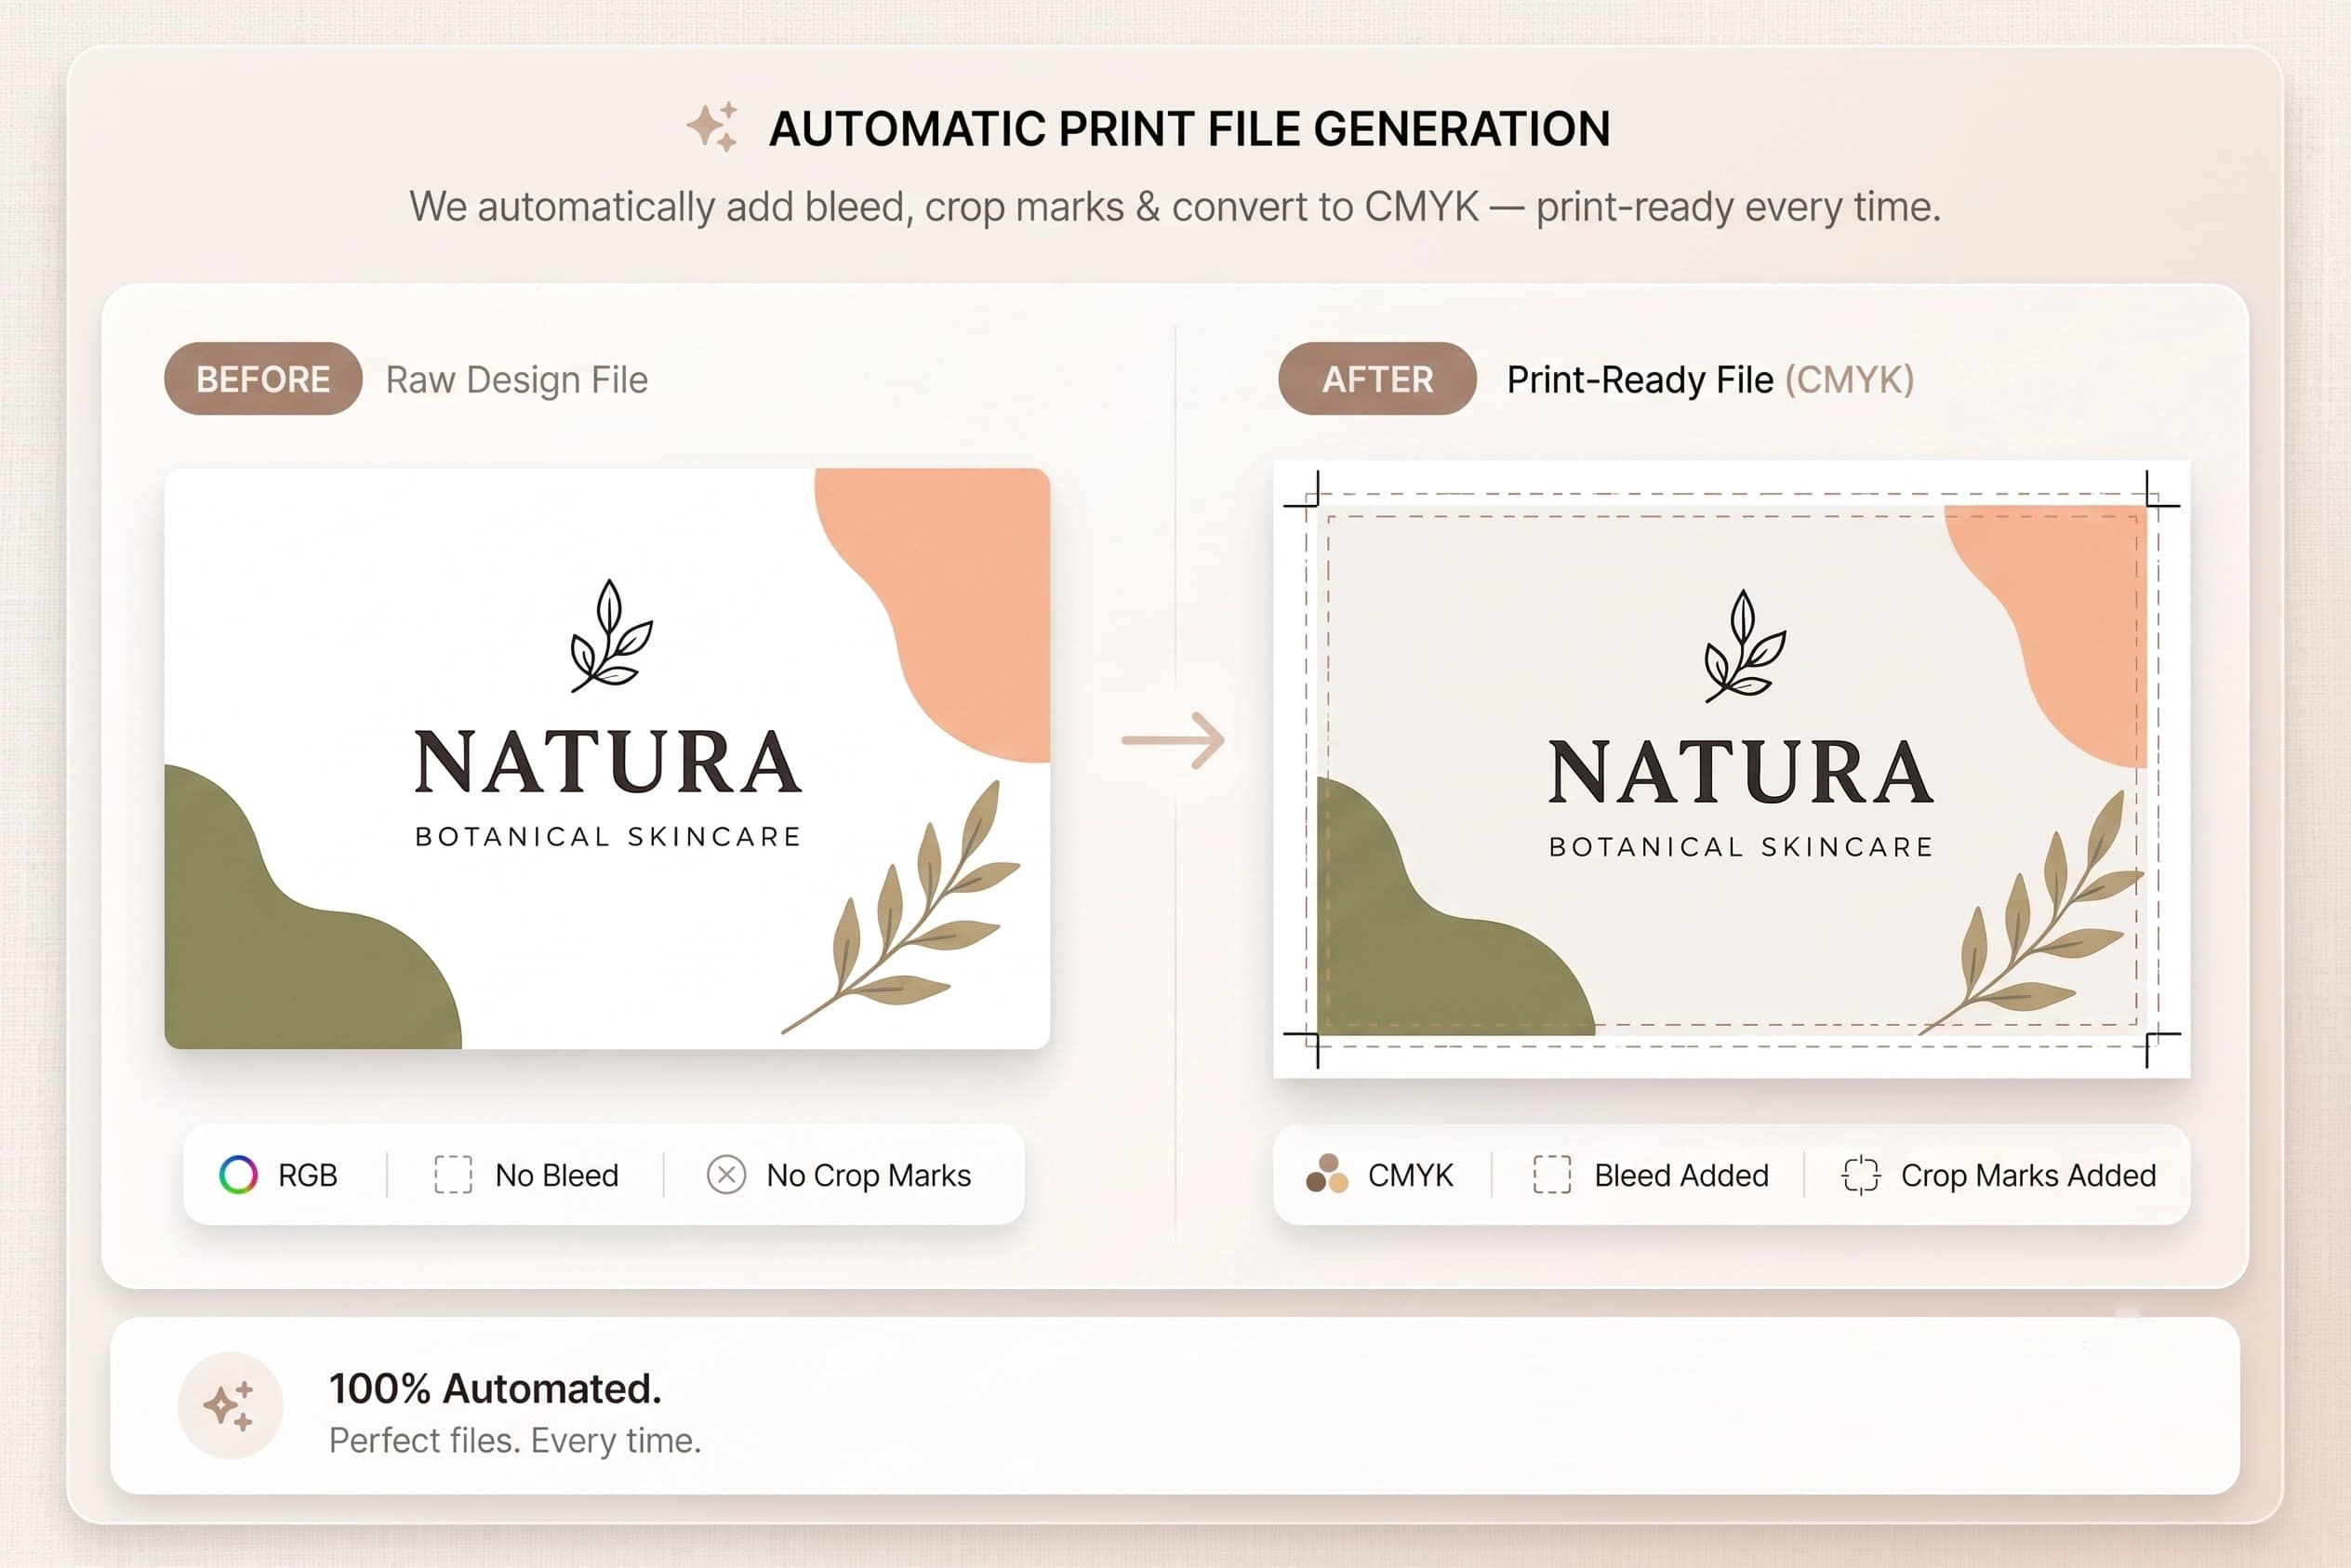Click the dashed square No Bleed icon
This screenshot has height=1568, width=2351.
pyautogui.click(x=453, y=1174)
